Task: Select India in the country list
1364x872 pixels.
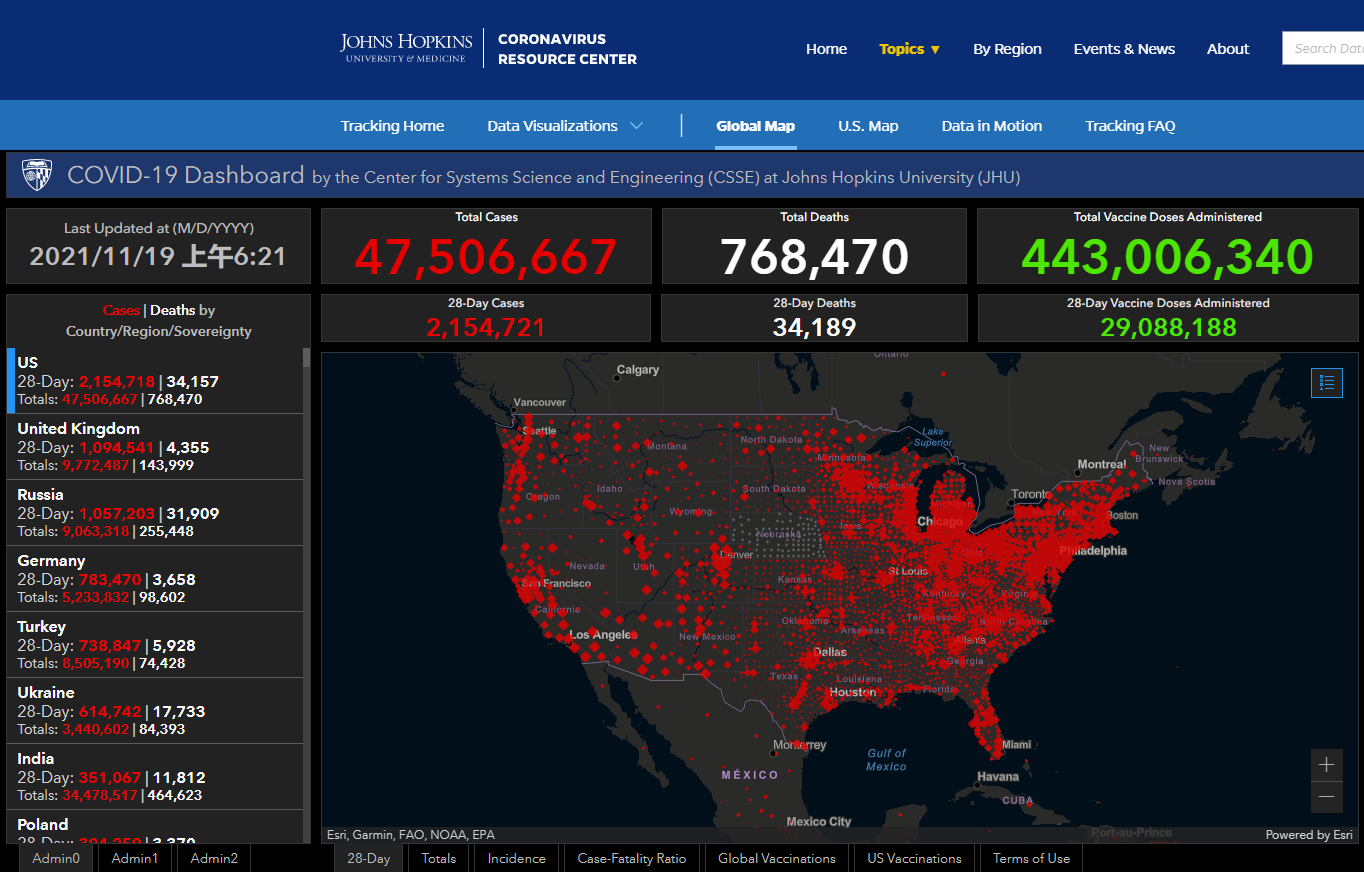Action: coord(155,777)
